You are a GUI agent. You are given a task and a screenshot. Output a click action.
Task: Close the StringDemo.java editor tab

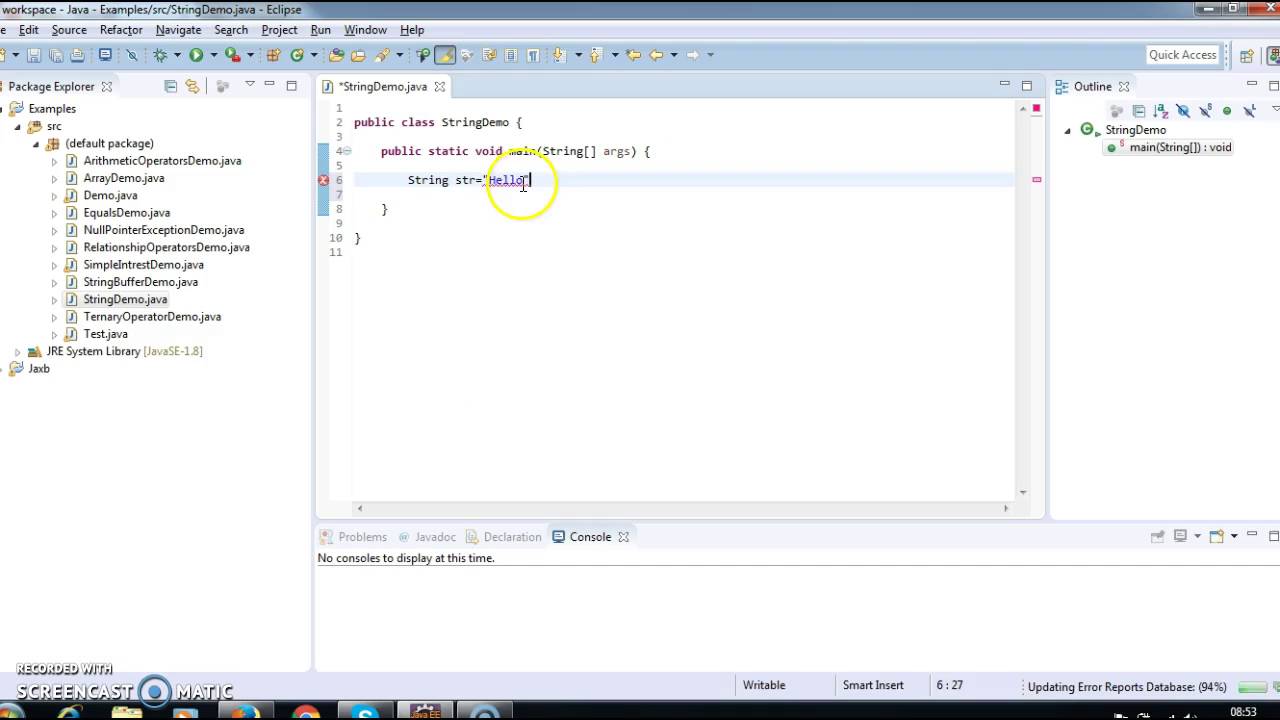click(x=439, y=87)
